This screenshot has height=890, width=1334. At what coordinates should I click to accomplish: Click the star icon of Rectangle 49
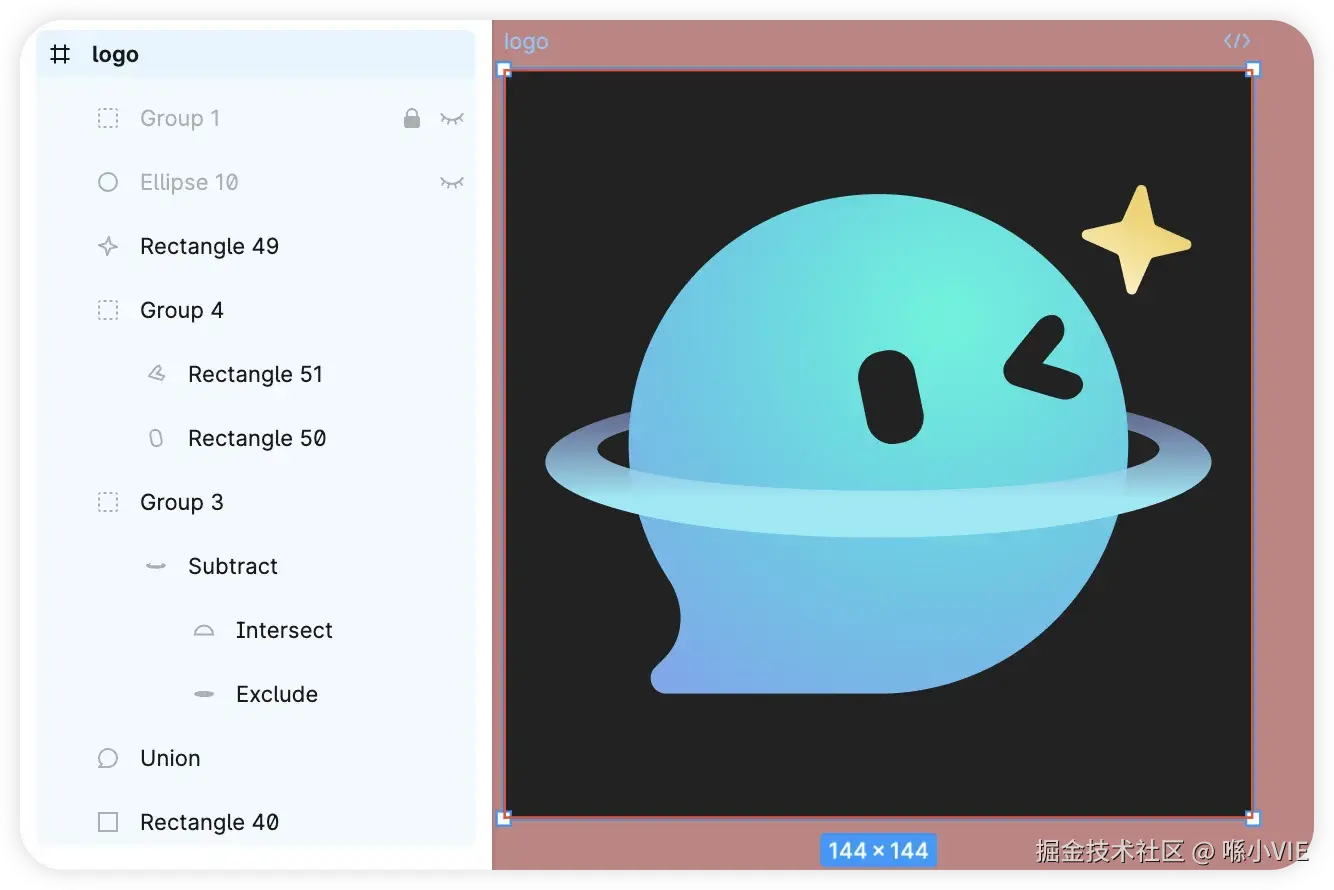click(x=108, y=246)
